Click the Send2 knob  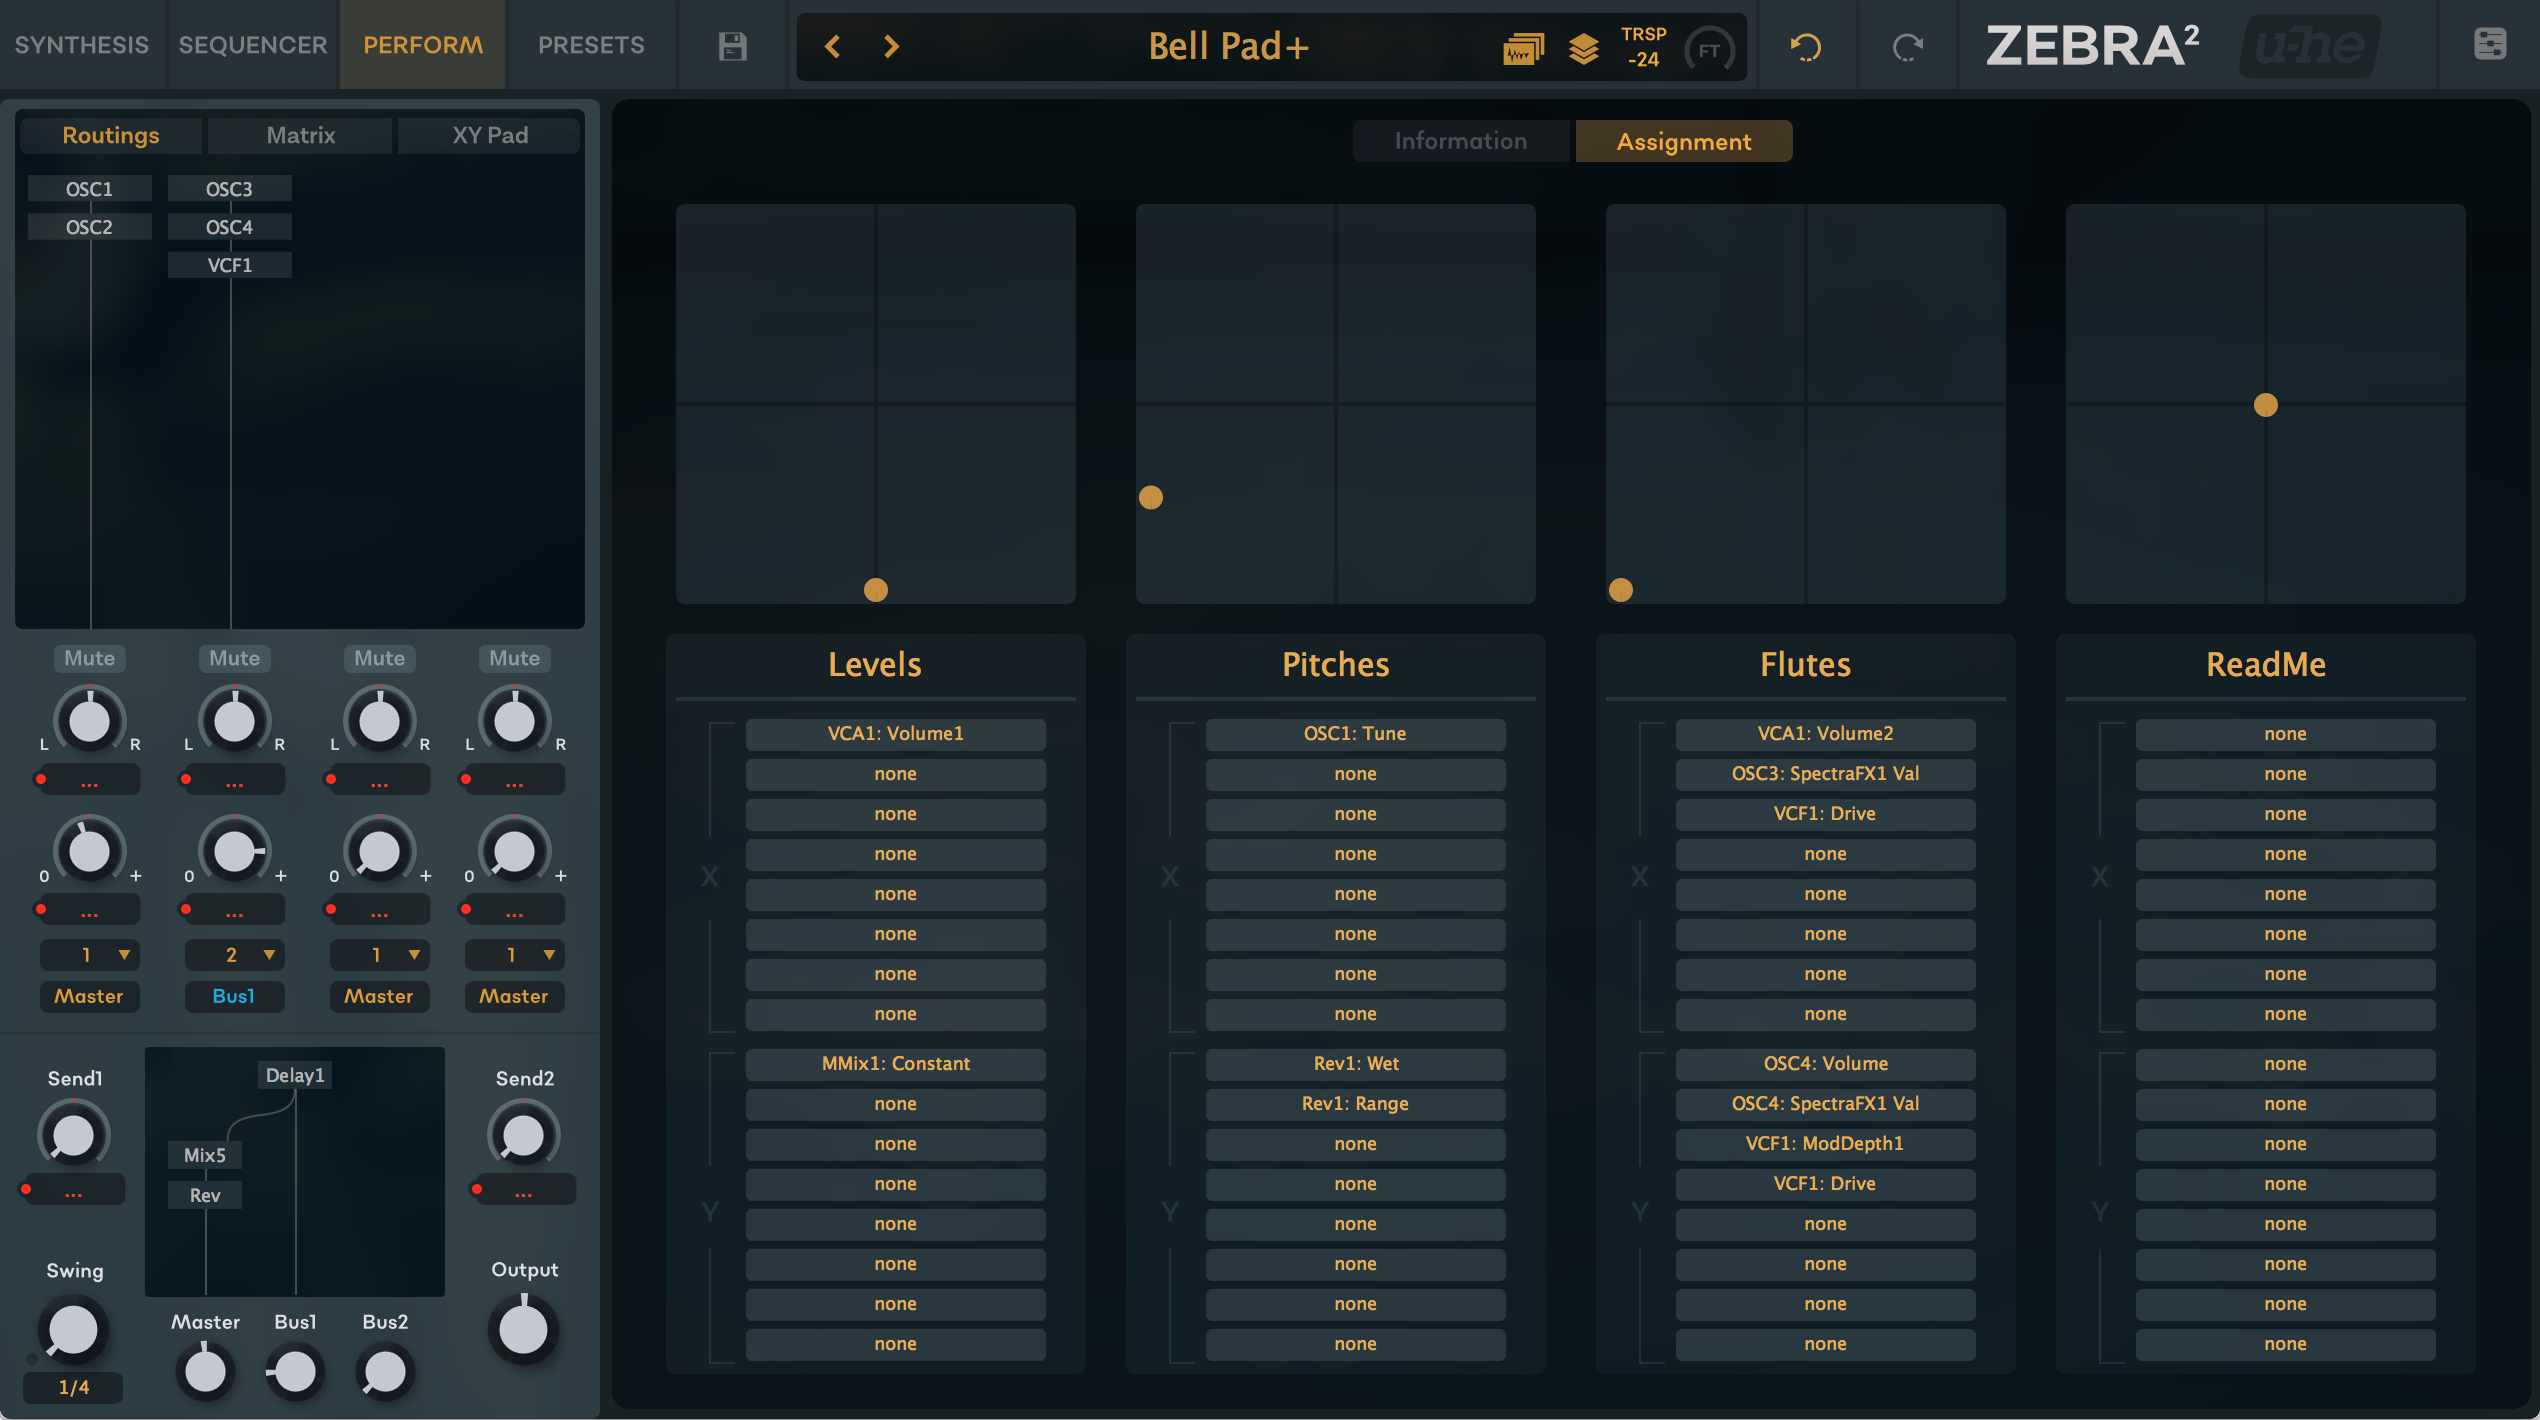[523, 1135]
